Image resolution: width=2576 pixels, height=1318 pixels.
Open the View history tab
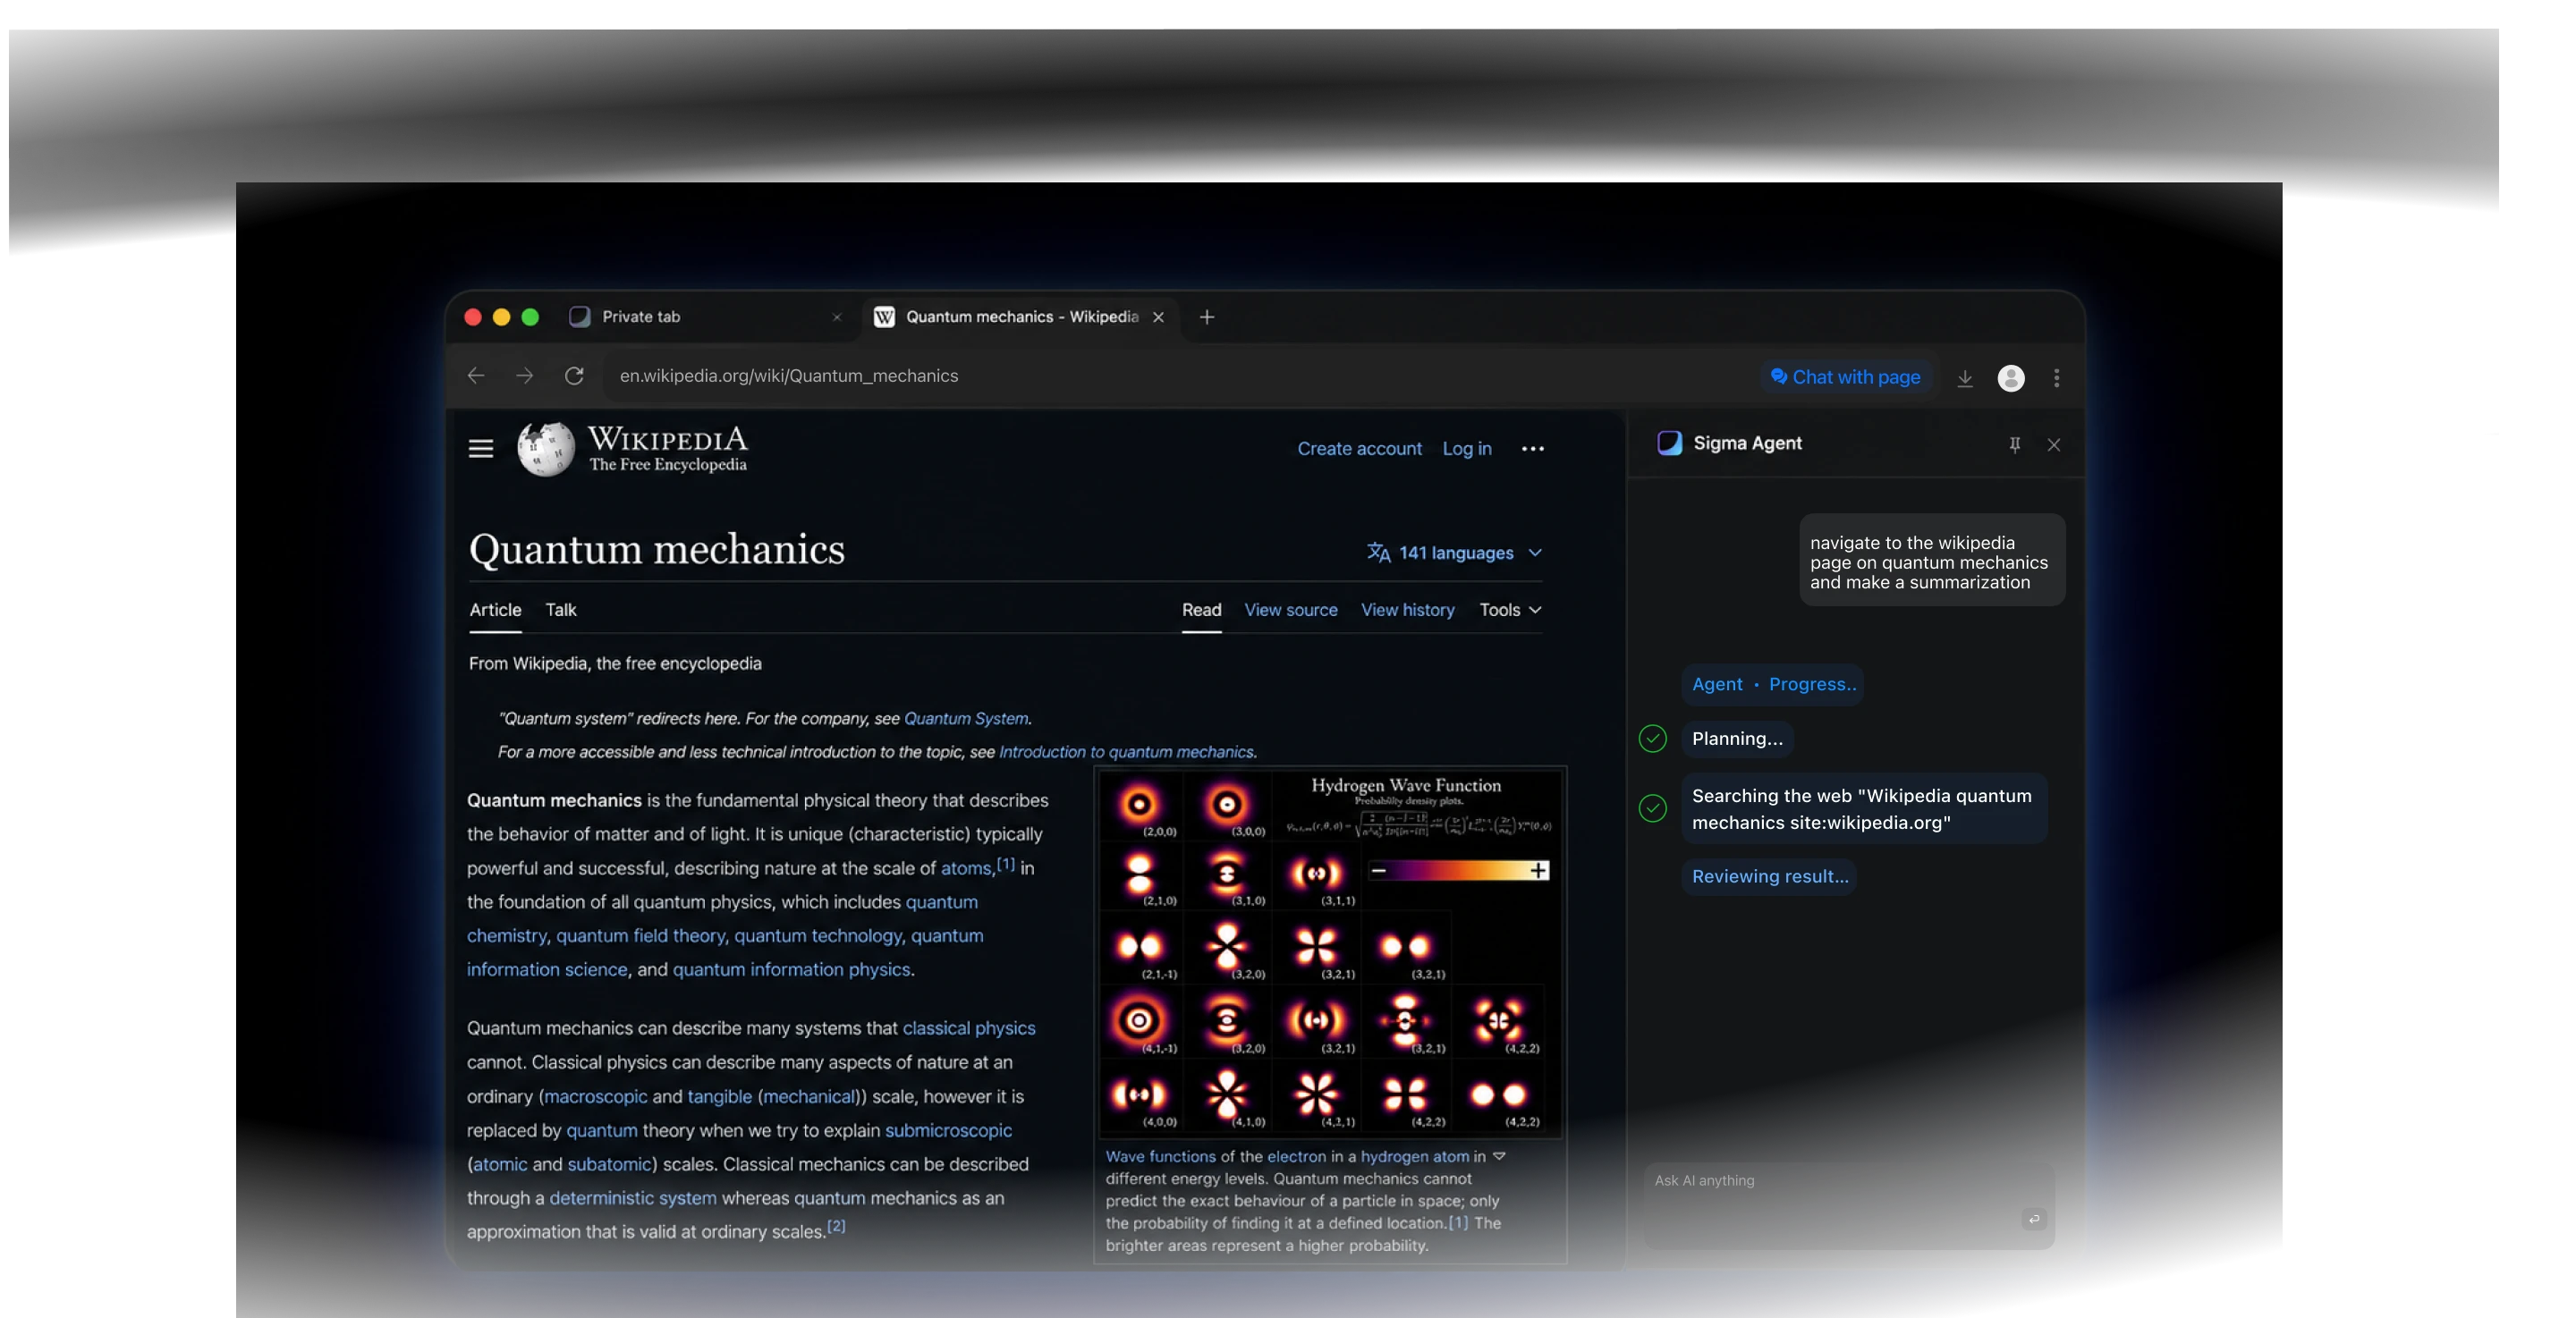[x=1407, y=610]
